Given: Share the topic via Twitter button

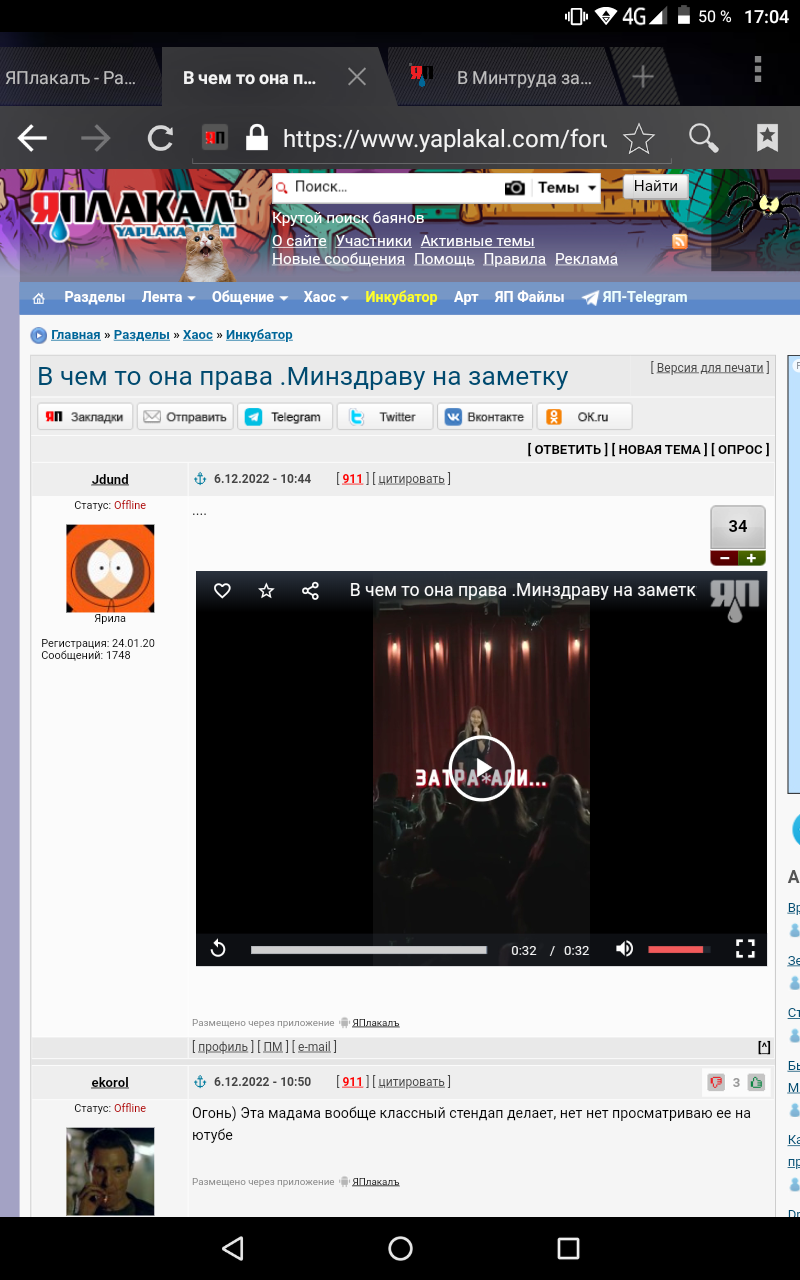Looking at the screenshot, I should tap(385, 417).
